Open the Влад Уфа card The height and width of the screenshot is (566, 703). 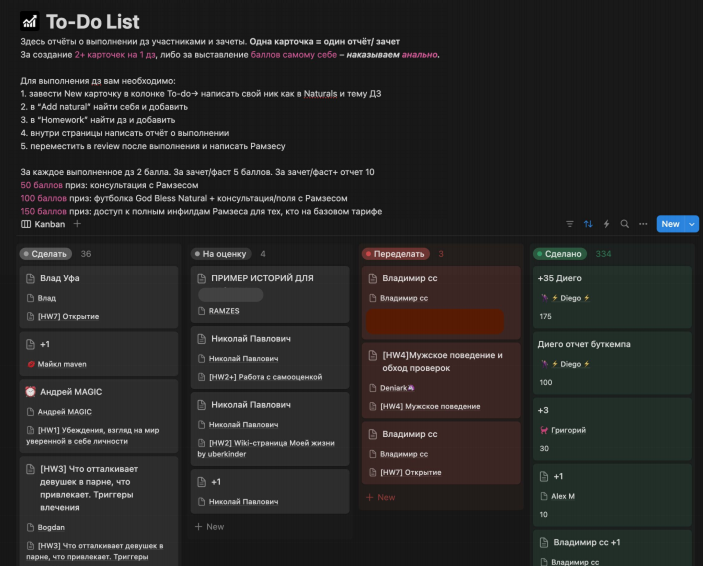pos(60,278)
